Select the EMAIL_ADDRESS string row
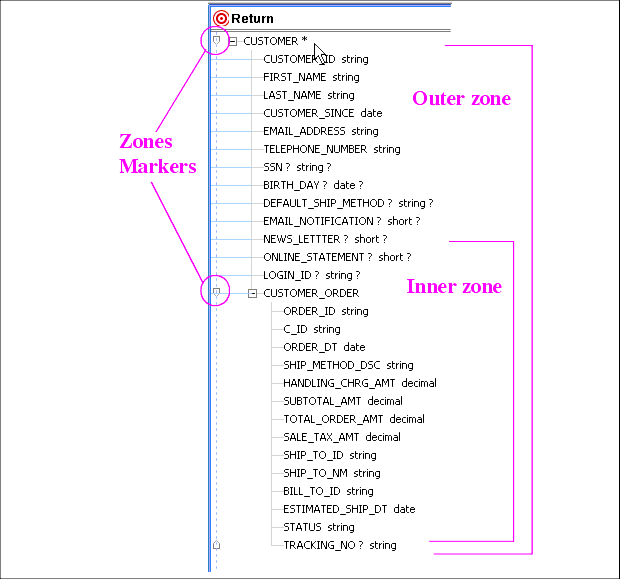 point(321,131)
